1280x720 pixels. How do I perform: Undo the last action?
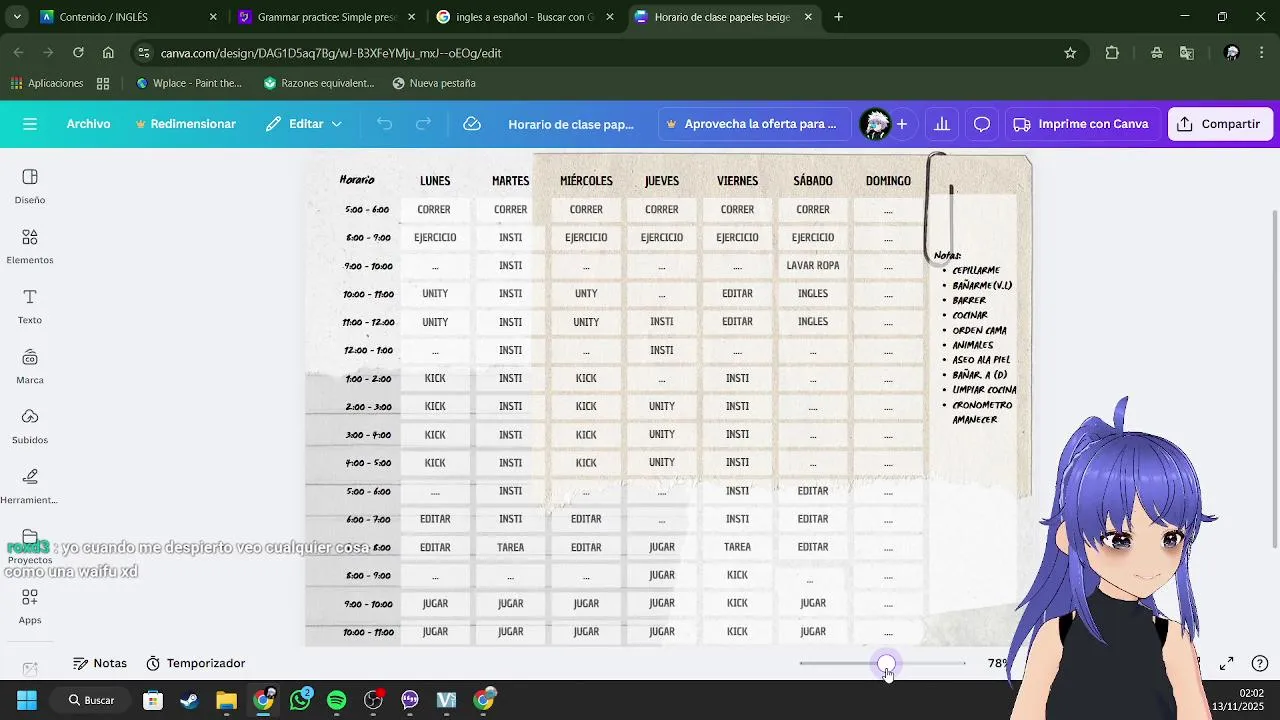pos(384,124)
